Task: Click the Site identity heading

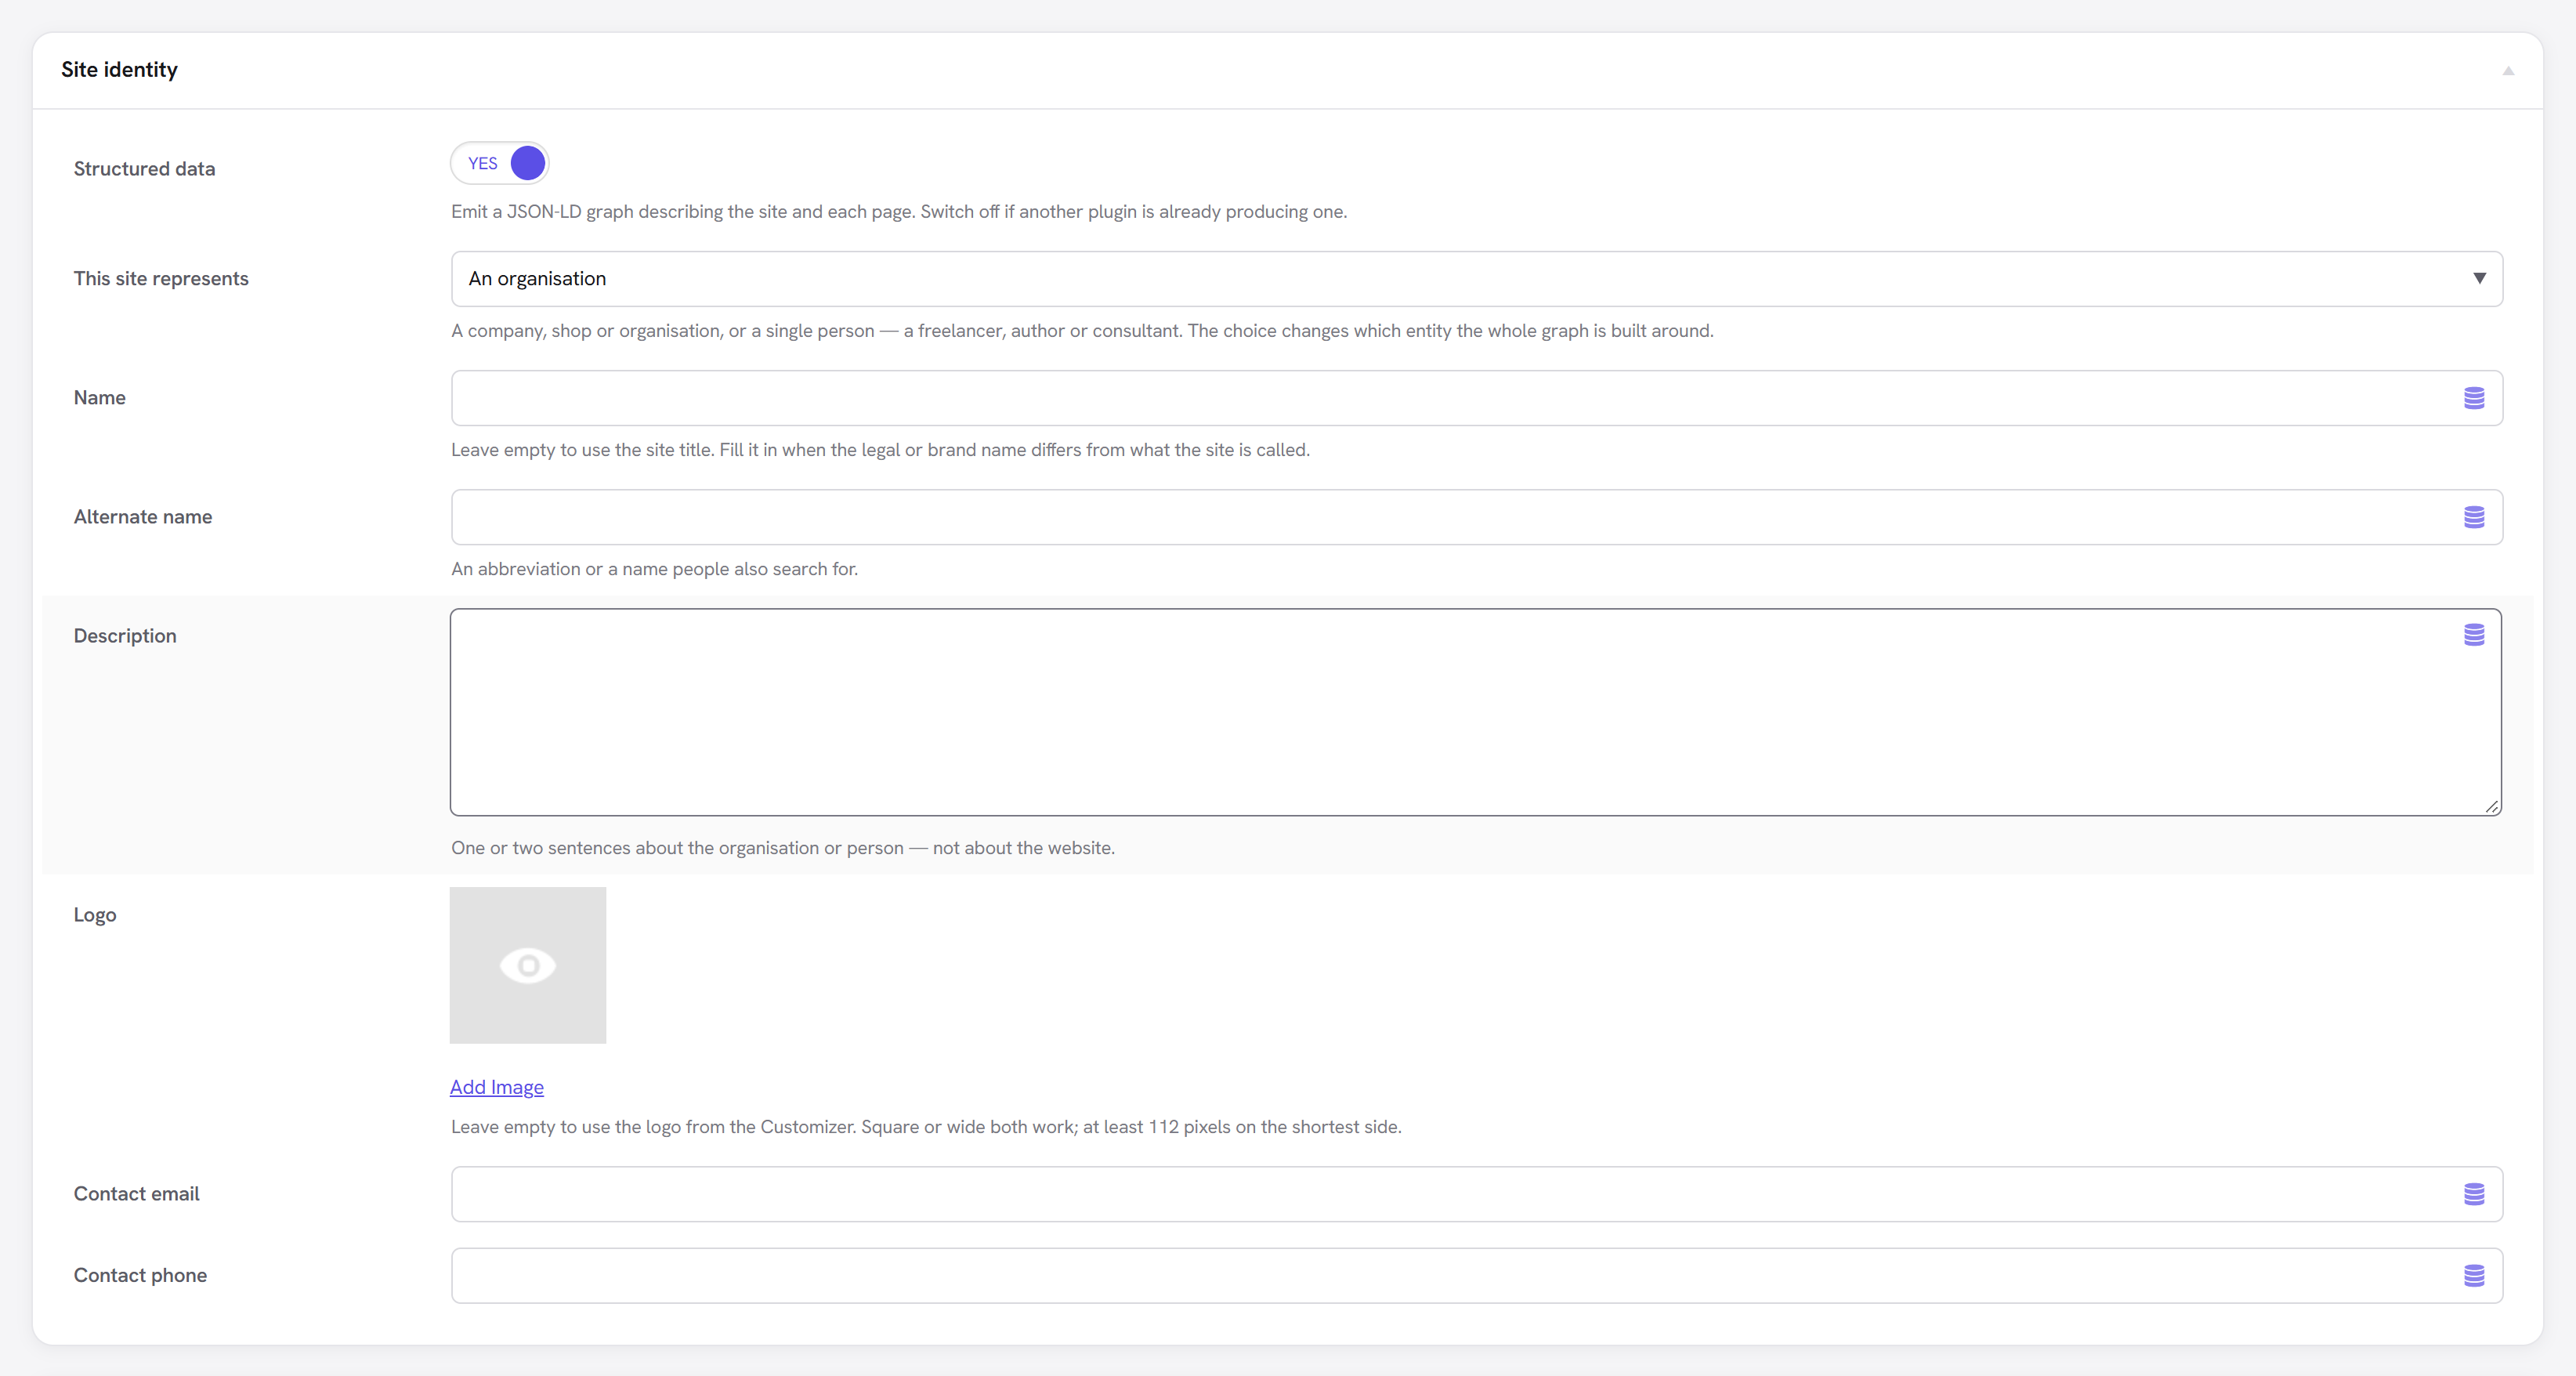Action: 119,70
